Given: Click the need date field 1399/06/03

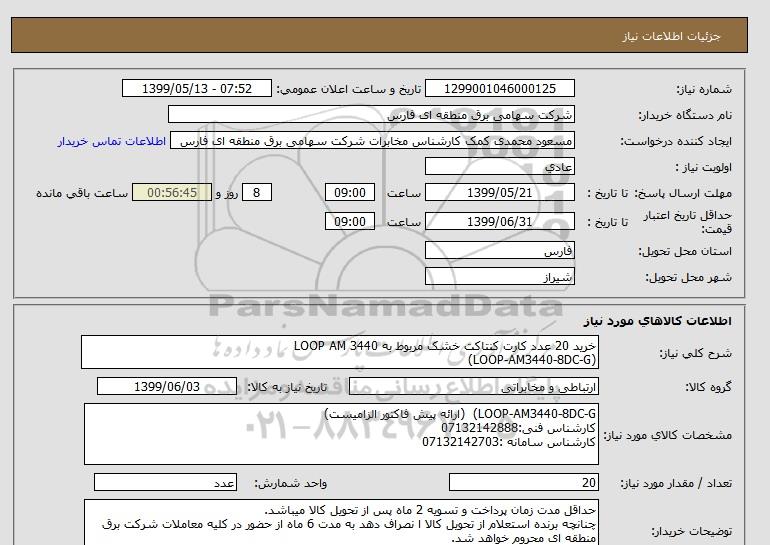Looking at the screenshot, I should click(x=167, y=386).
